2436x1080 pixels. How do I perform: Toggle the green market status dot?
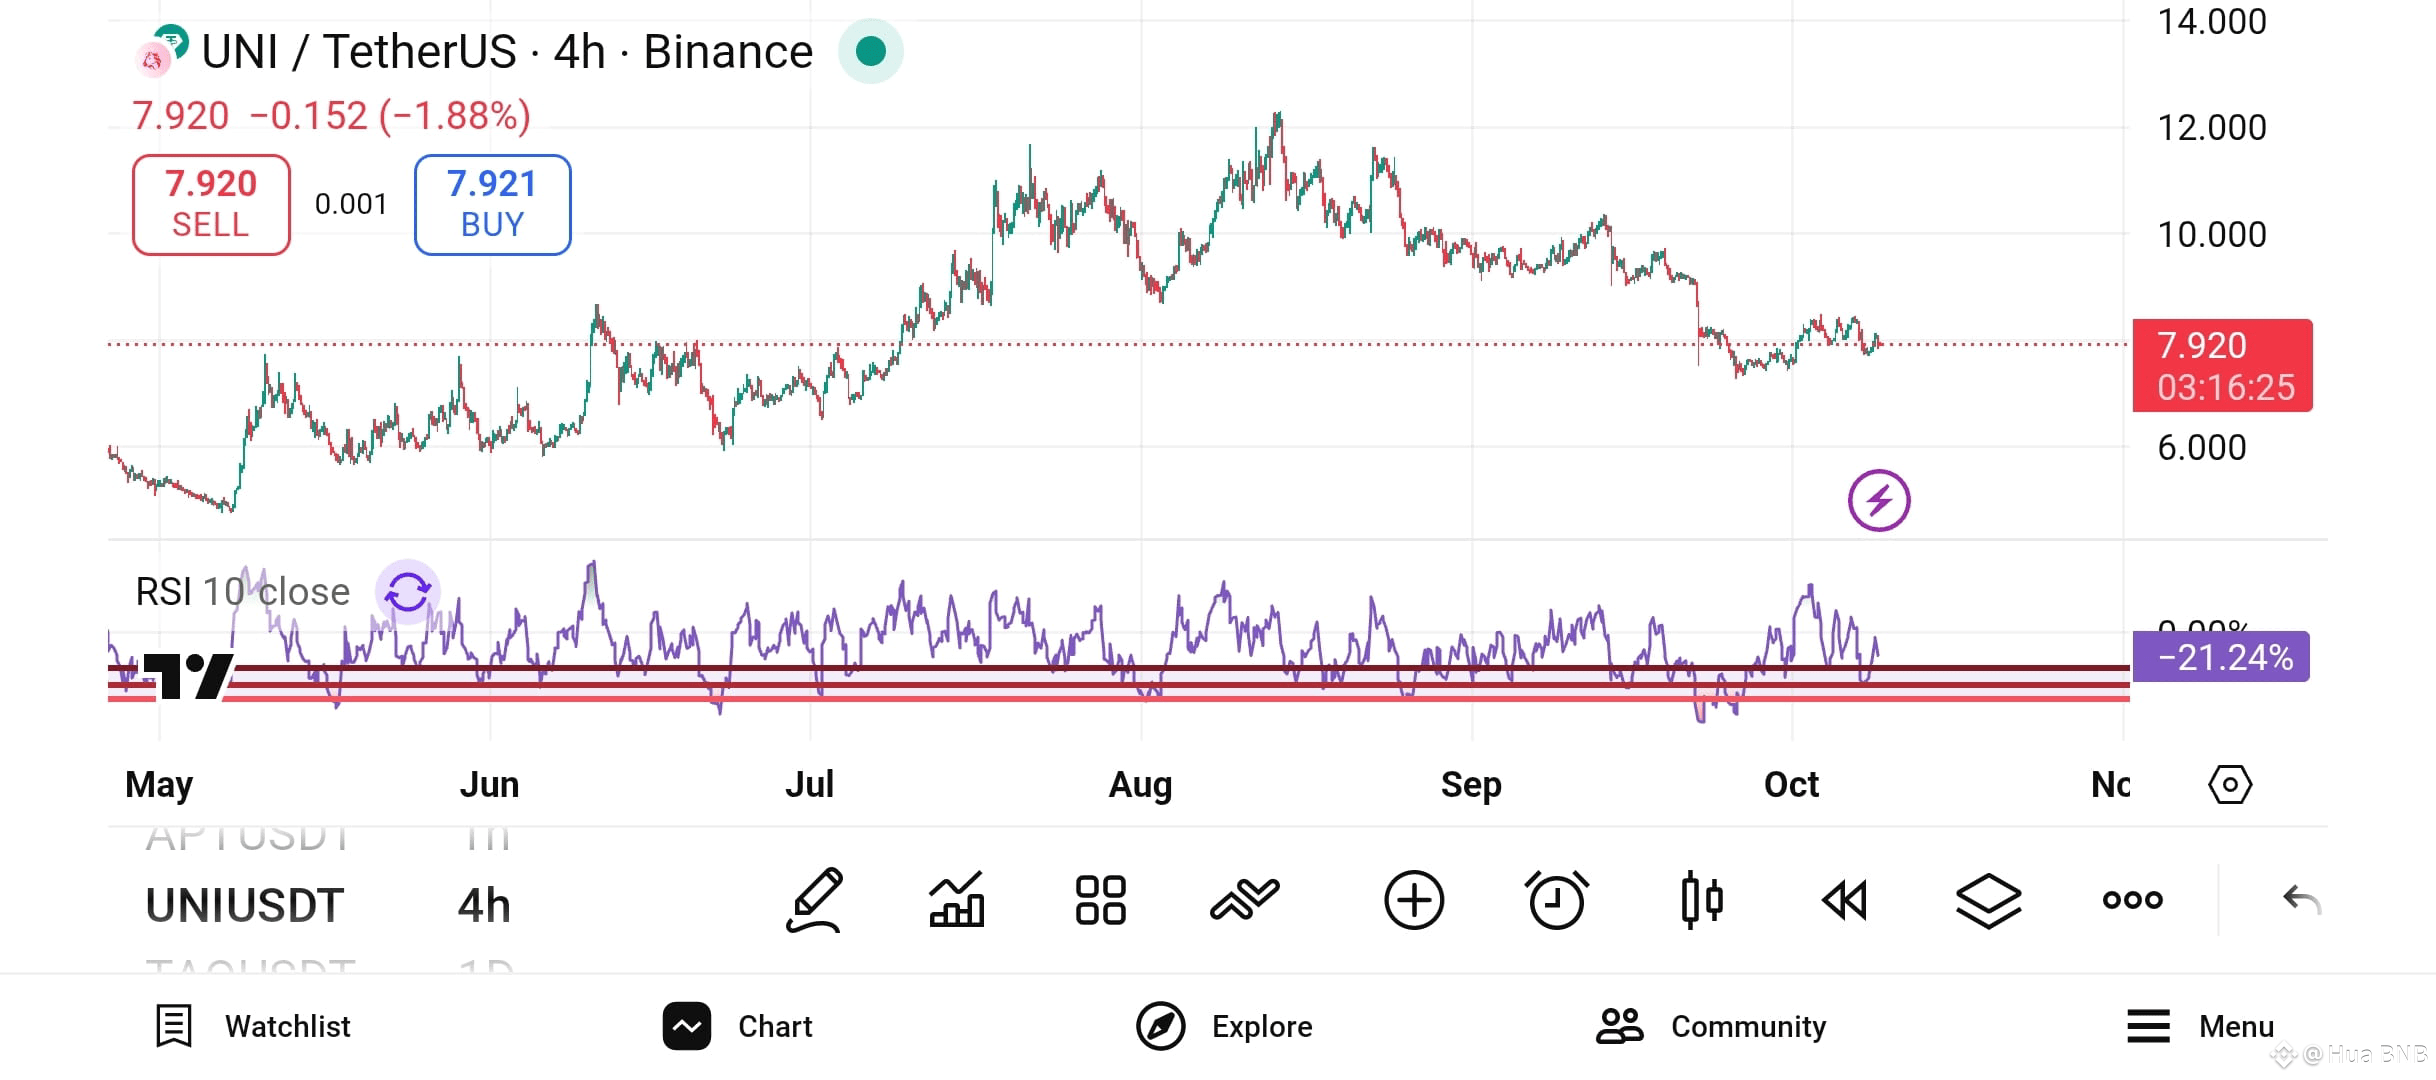tap(871, 51)
